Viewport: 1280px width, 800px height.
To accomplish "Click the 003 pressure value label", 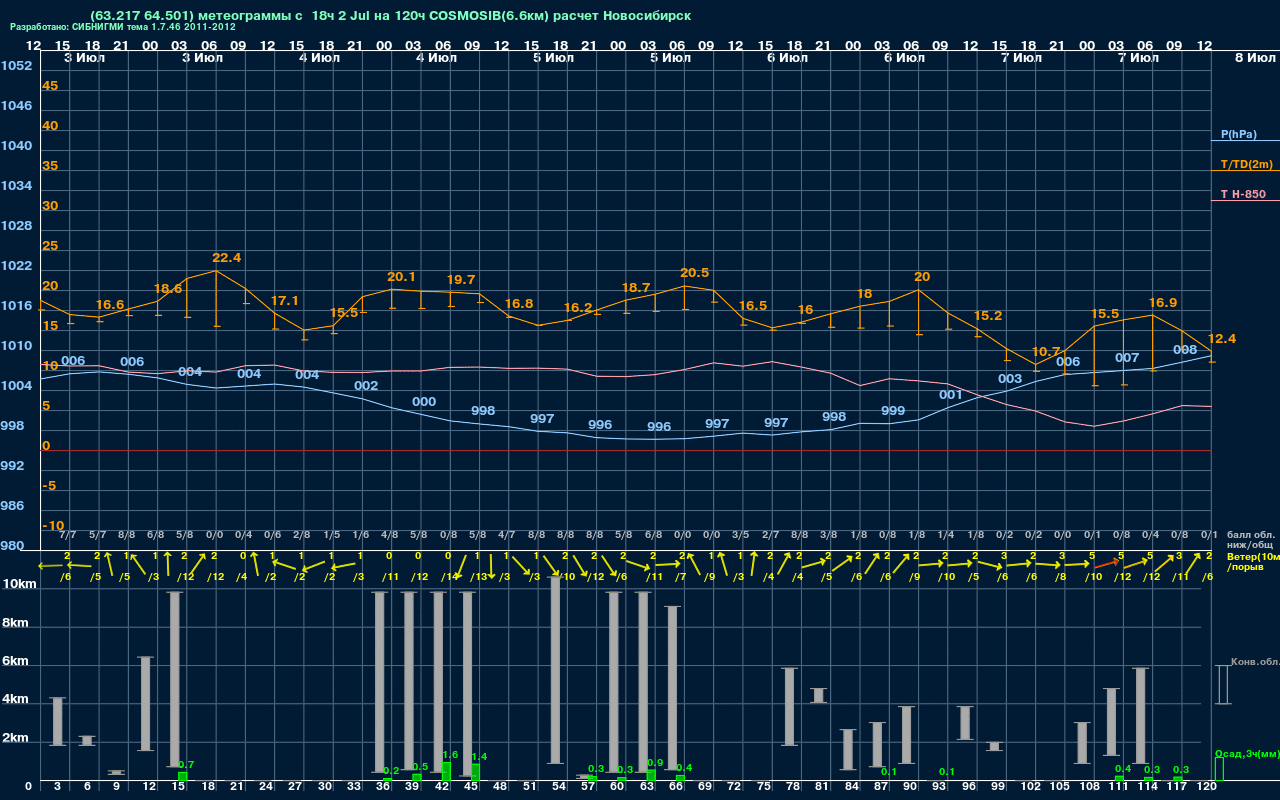I will [1010, 379].
